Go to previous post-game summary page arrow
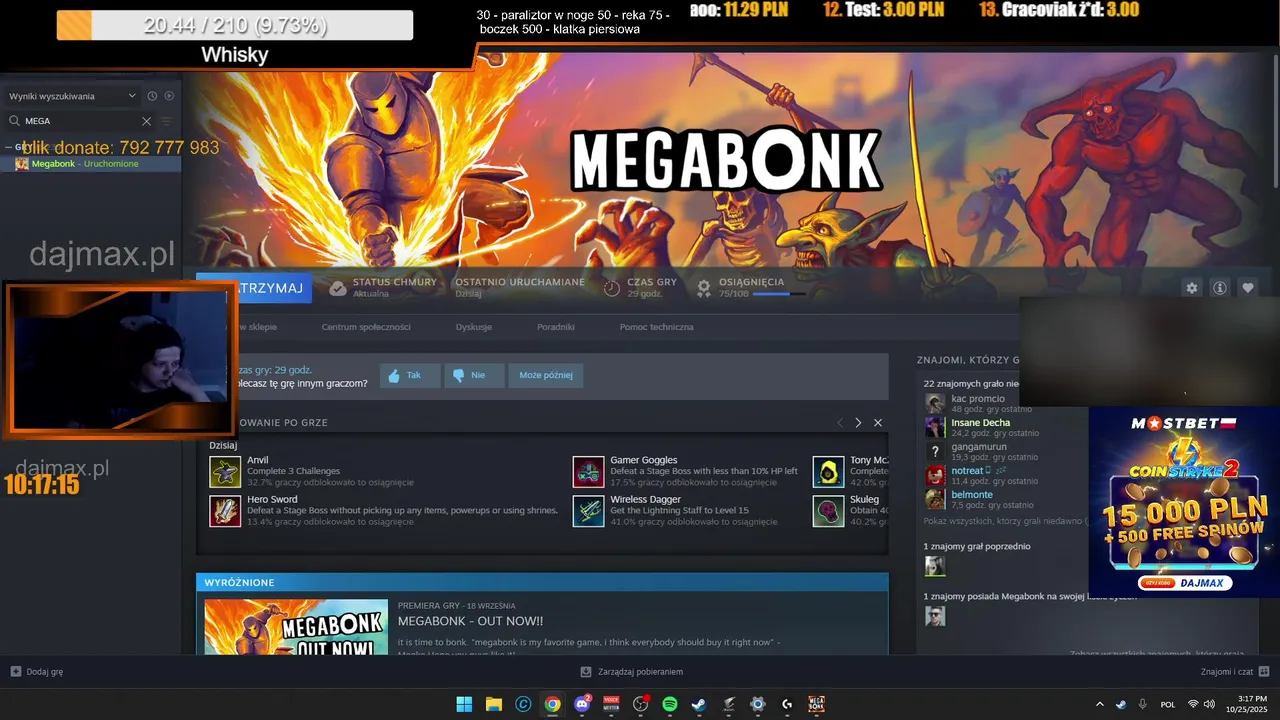This screenshot has width=1280, height=720. 840,423
